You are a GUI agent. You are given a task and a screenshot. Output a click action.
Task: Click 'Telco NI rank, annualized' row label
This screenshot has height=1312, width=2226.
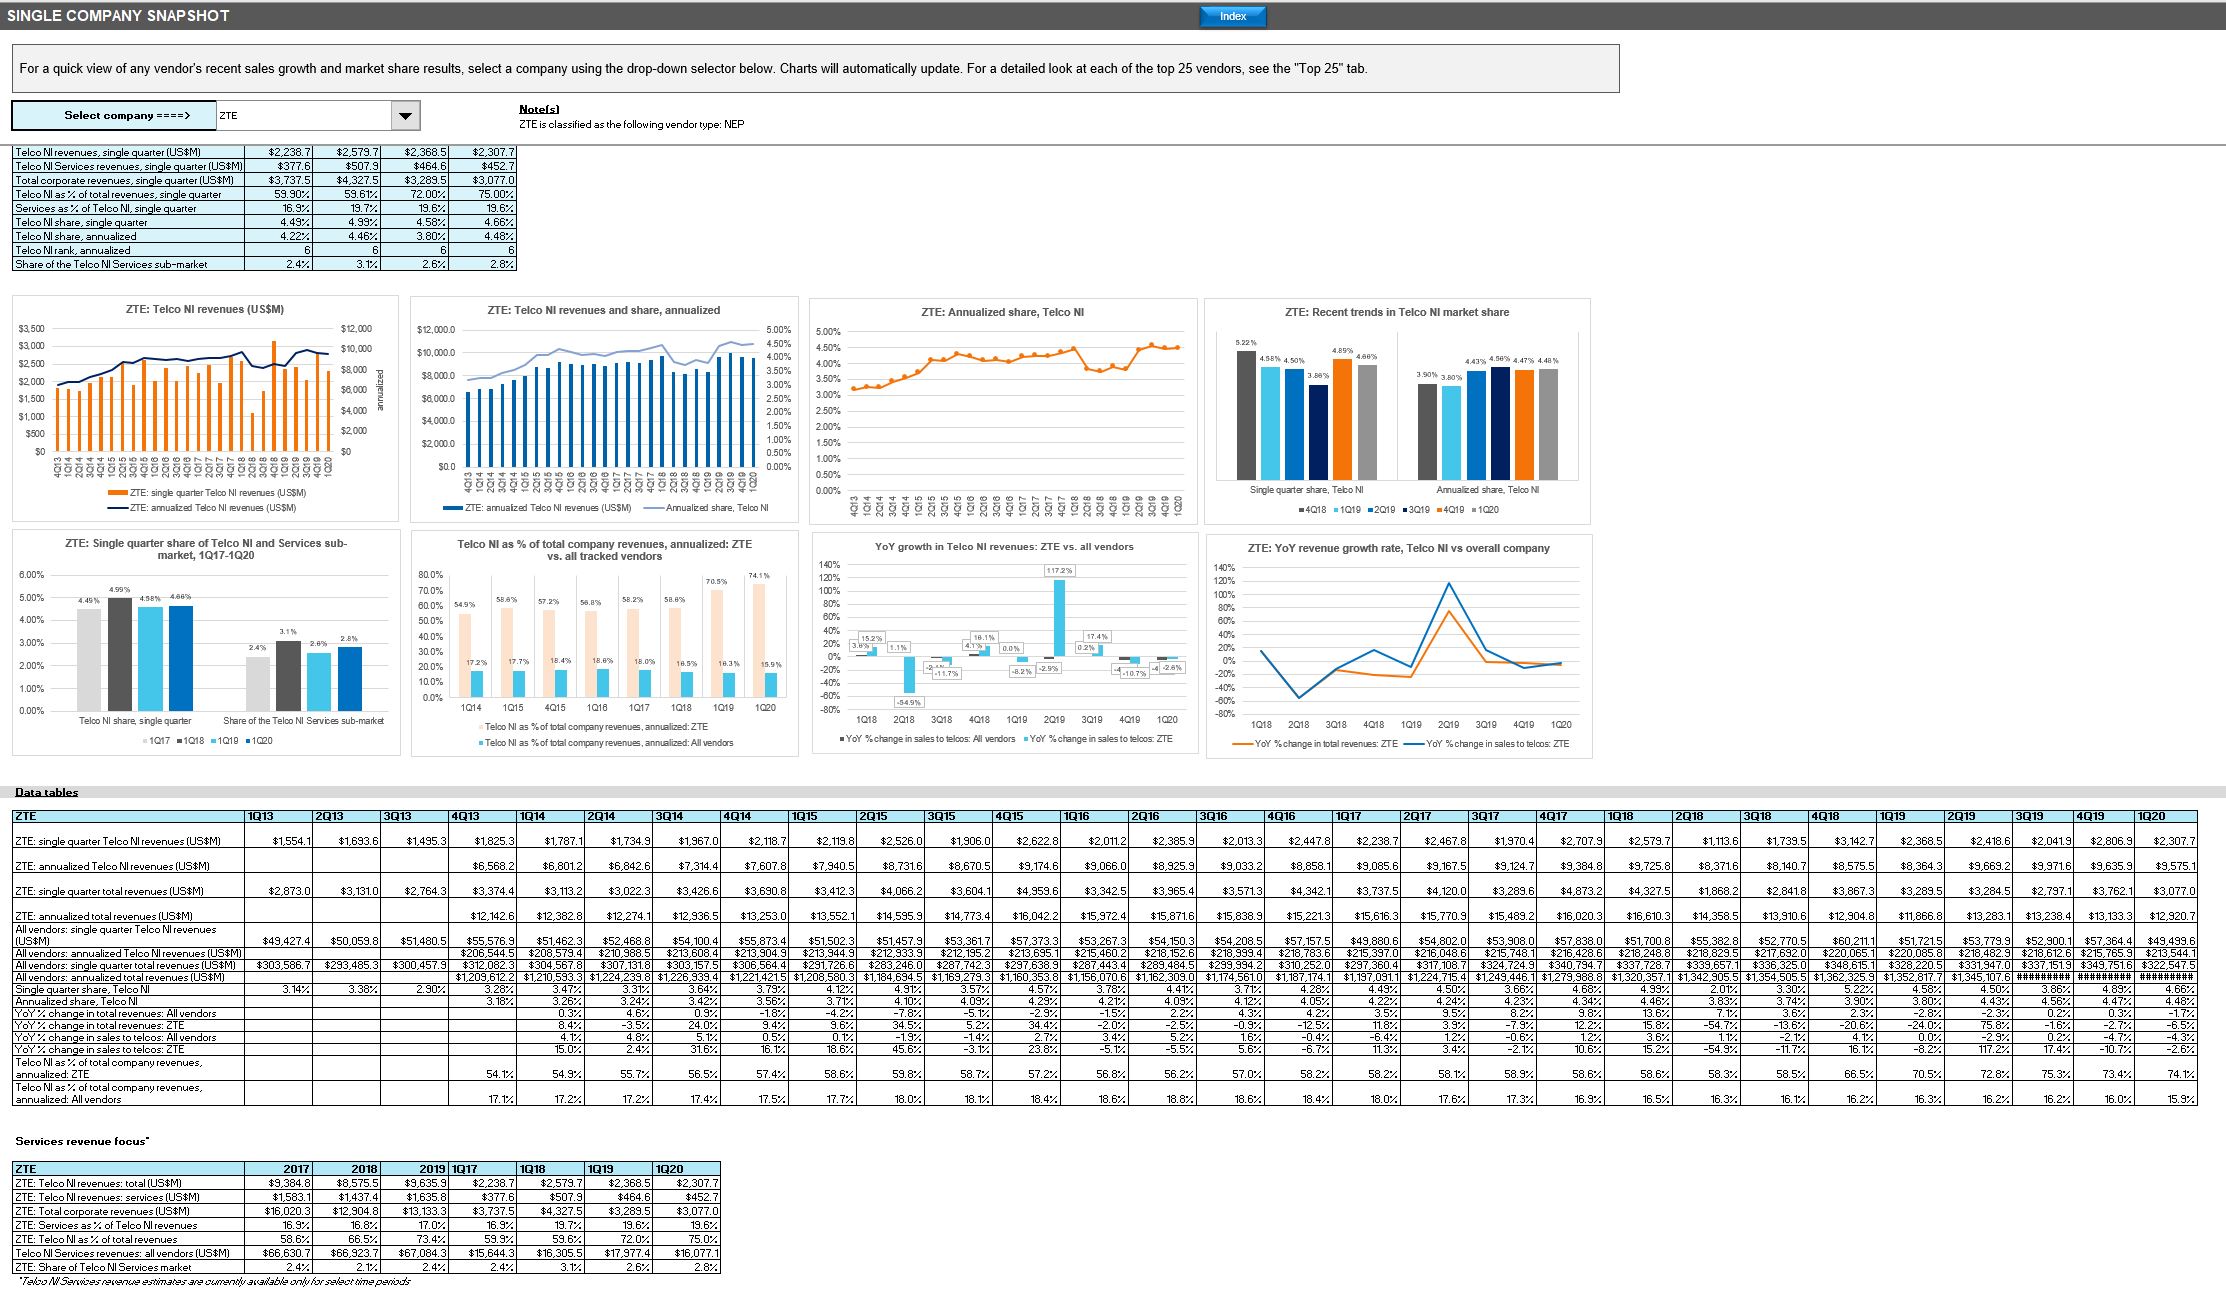[128, 250]
